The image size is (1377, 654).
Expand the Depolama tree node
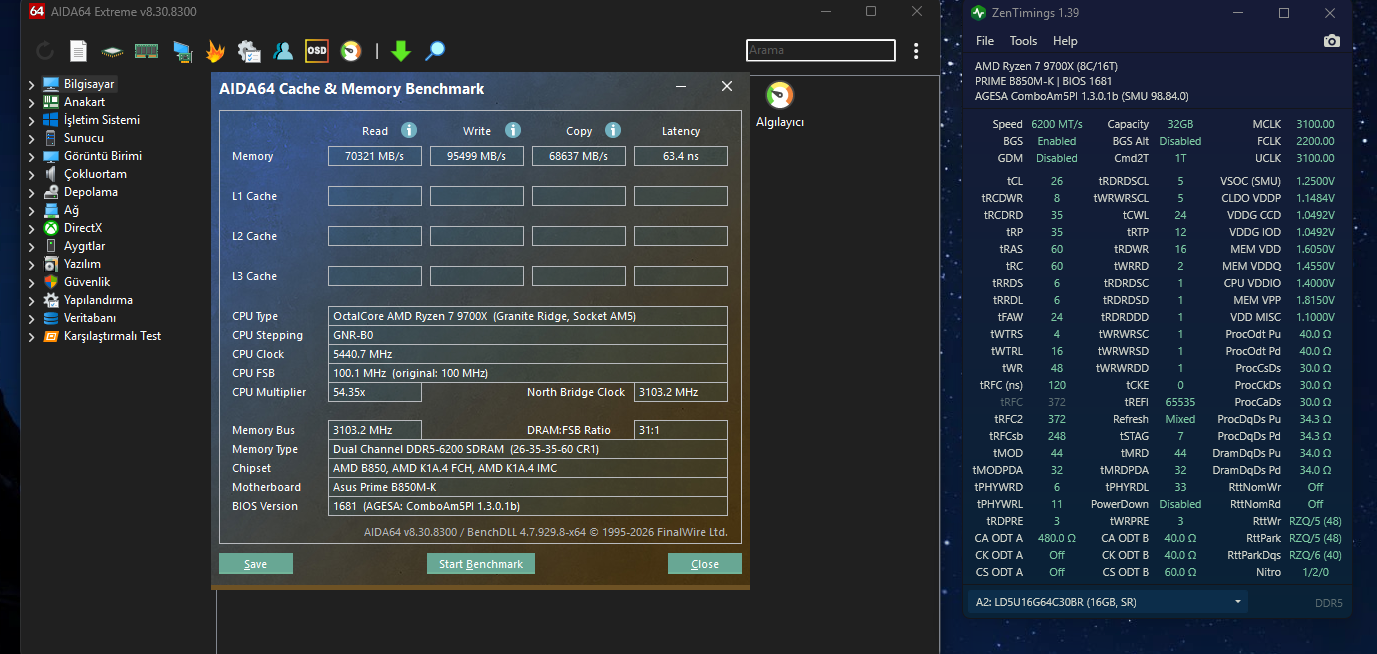(x=31, y=192)
